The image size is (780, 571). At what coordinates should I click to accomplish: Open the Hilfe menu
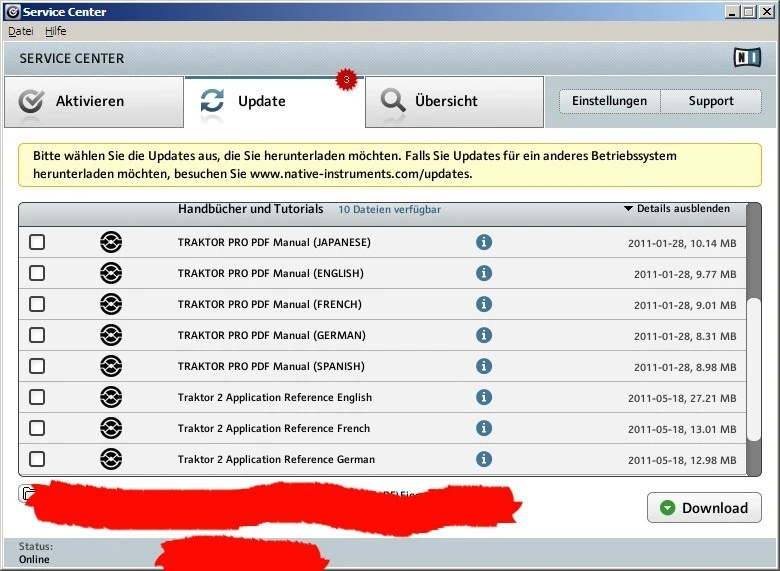pyautogui.click(x=55, y=31)
